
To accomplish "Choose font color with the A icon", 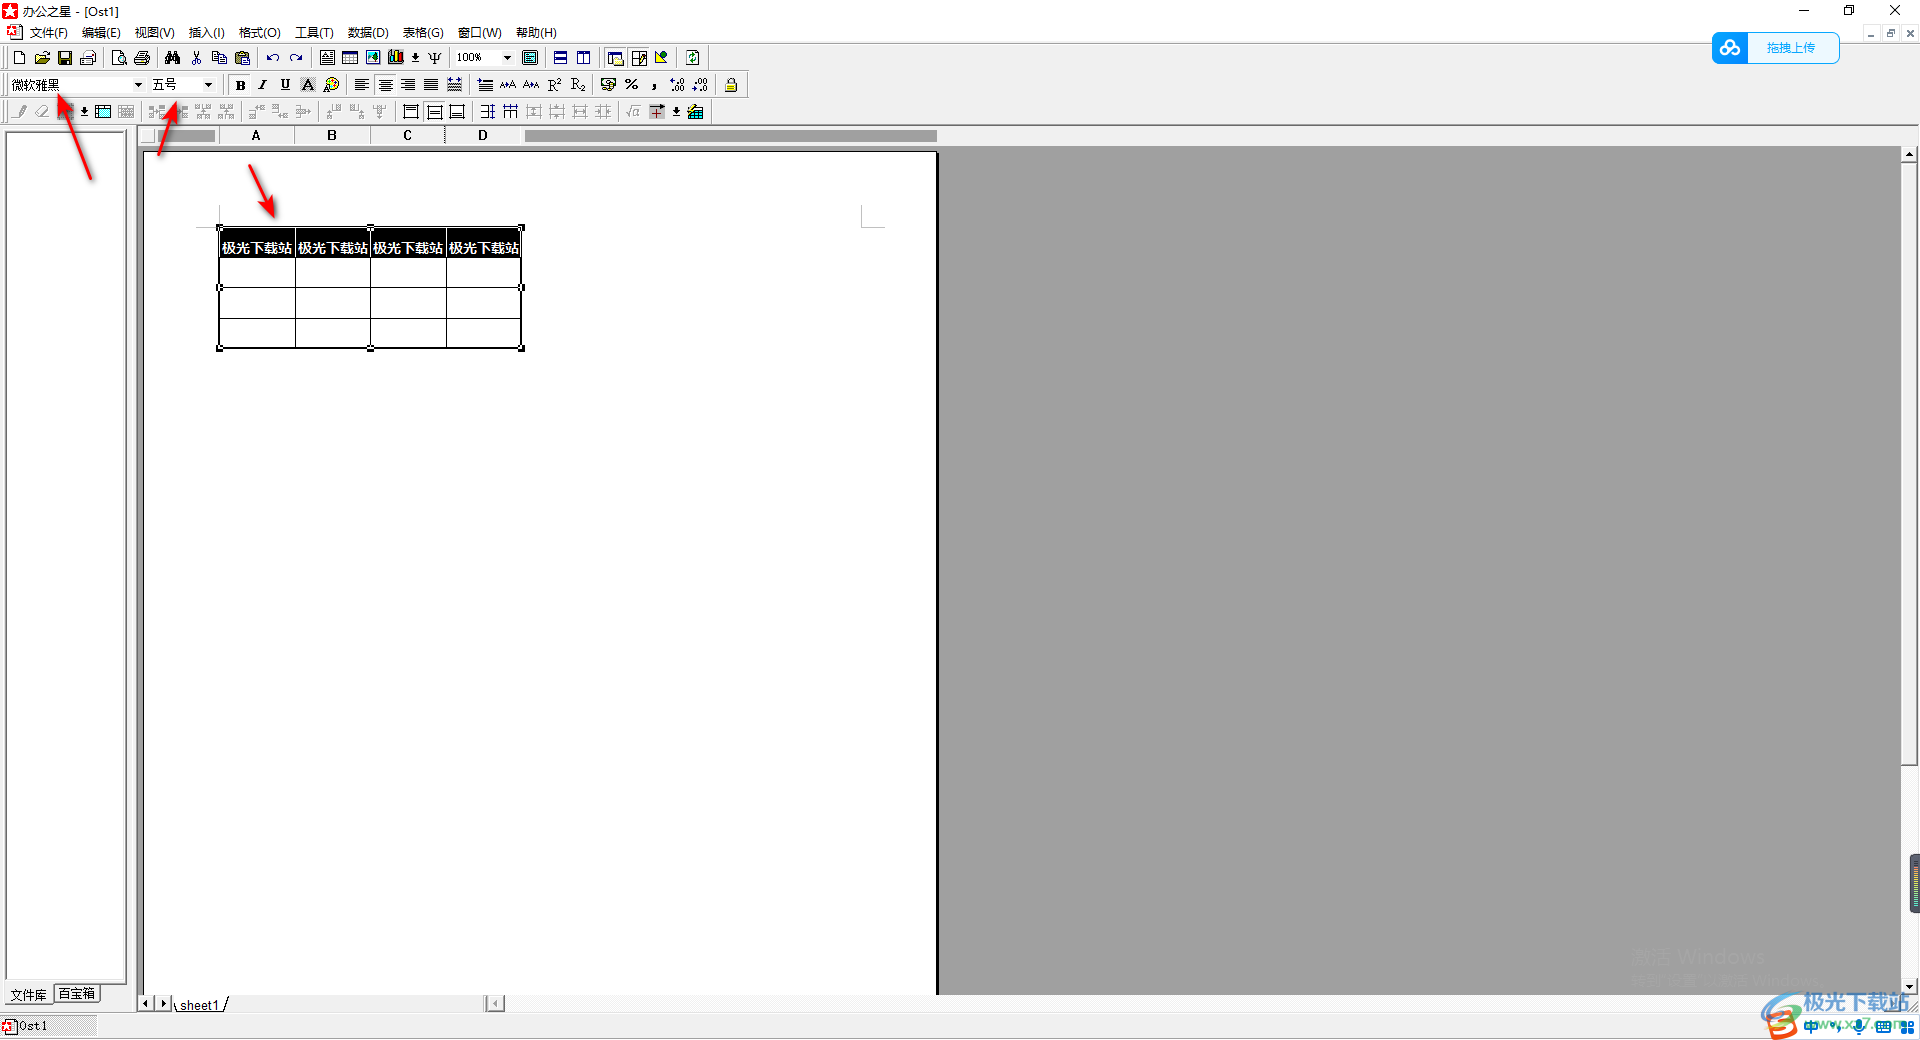I will coord(308,85).
